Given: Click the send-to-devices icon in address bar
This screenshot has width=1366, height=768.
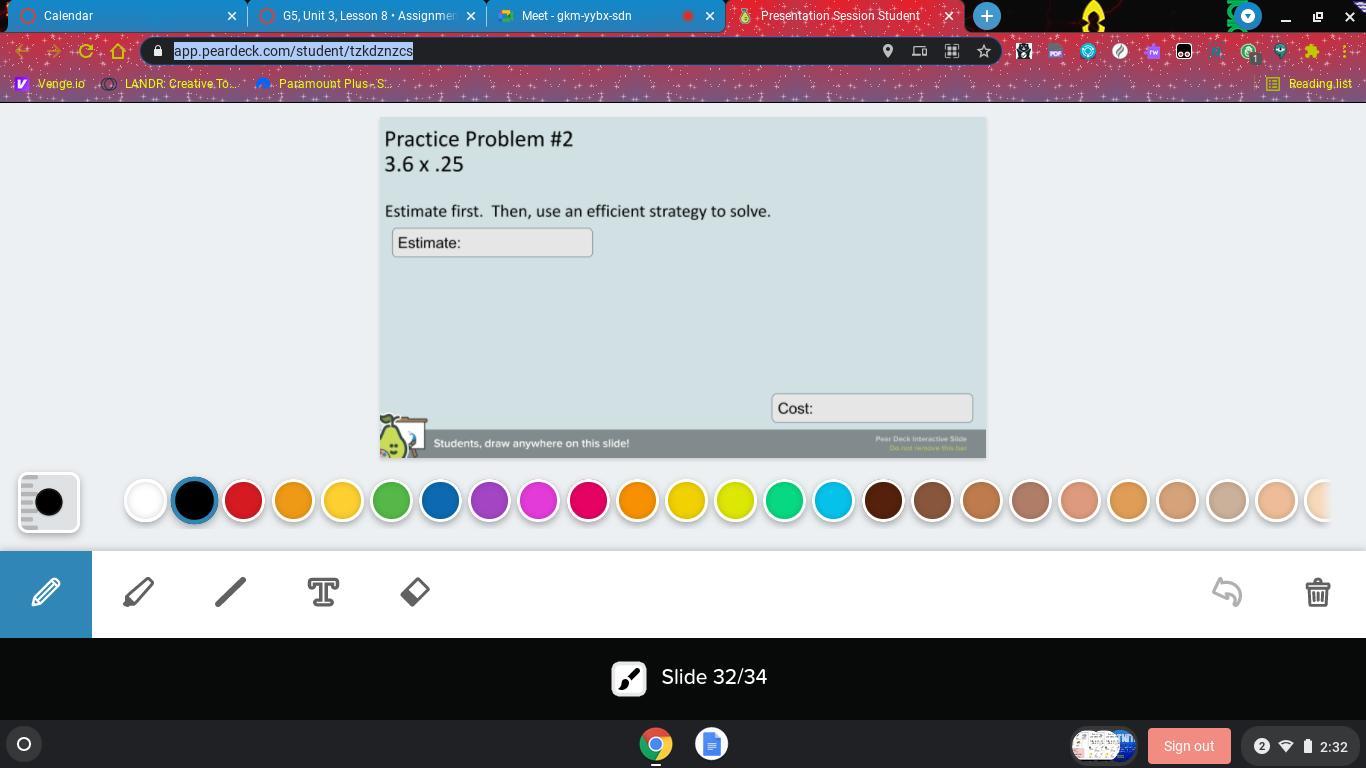Looking at the screenshot, I should (x=919, y=51).
